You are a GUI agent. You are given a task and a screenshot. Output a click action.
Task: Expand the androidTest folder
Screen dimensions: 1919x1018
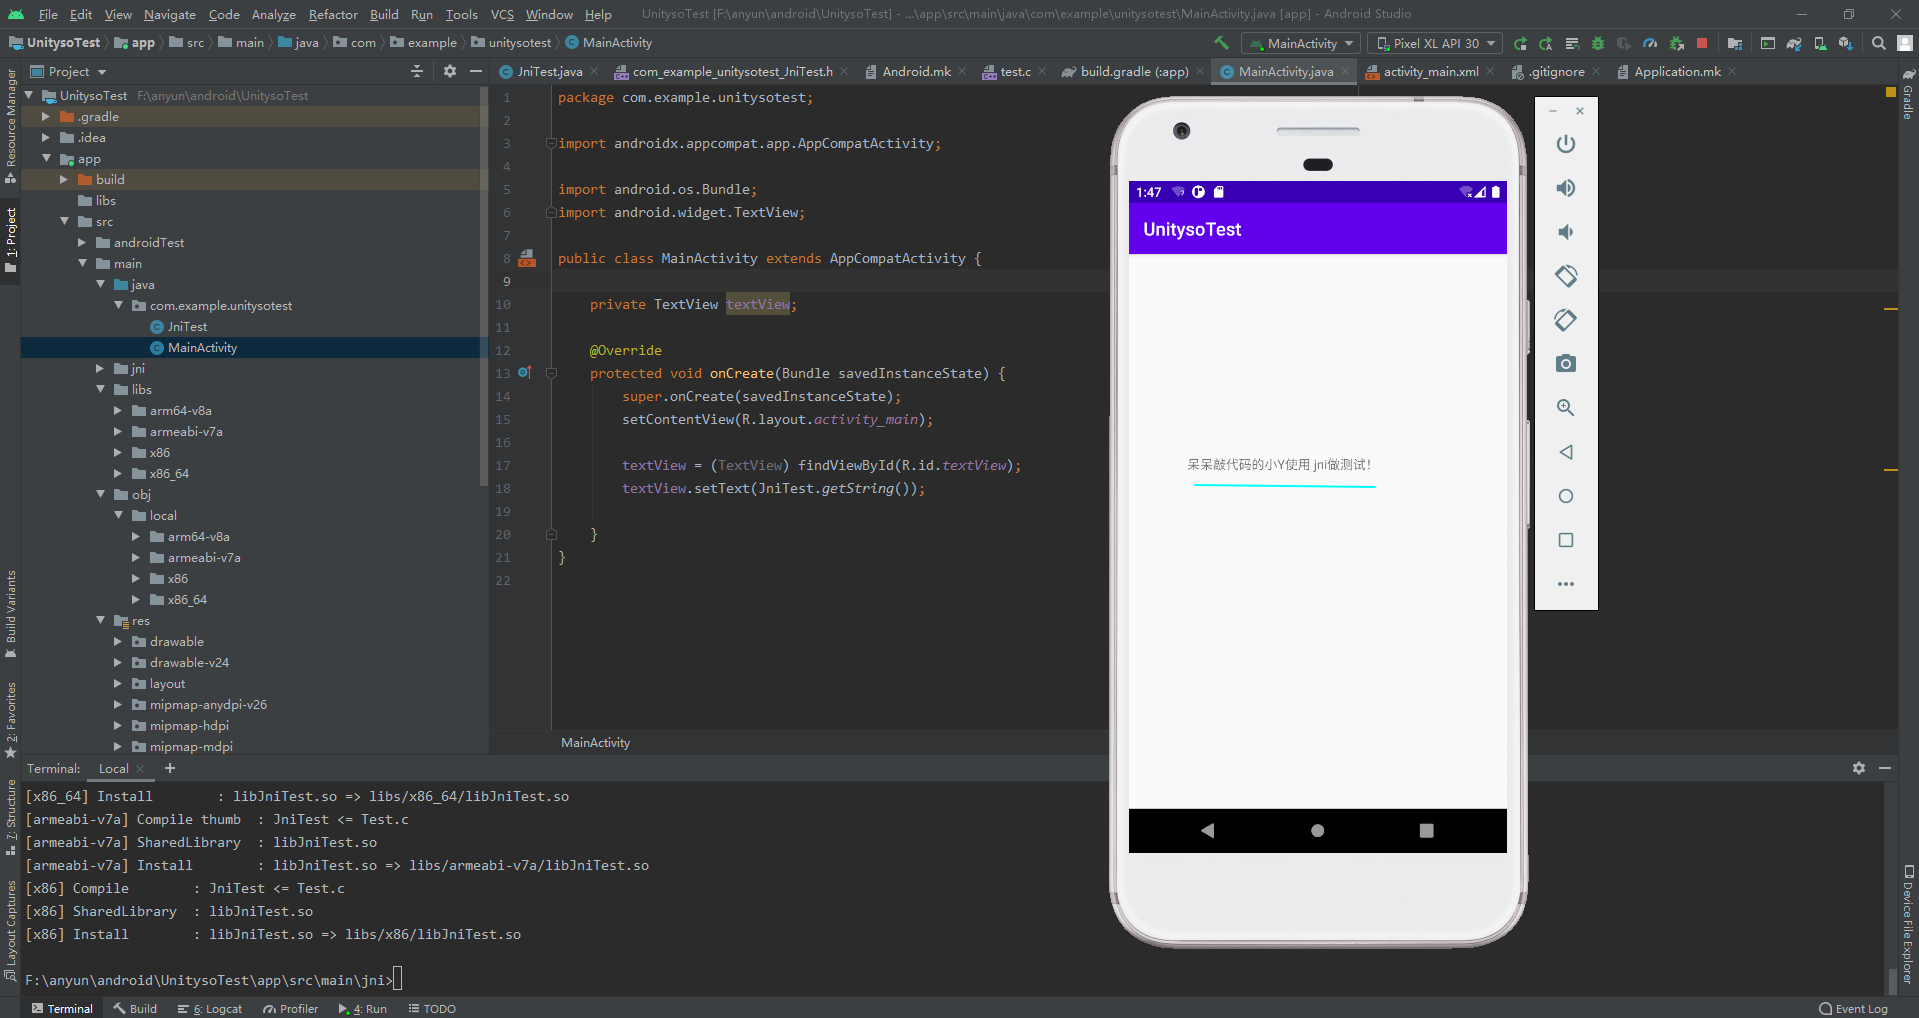pos(82,243)
